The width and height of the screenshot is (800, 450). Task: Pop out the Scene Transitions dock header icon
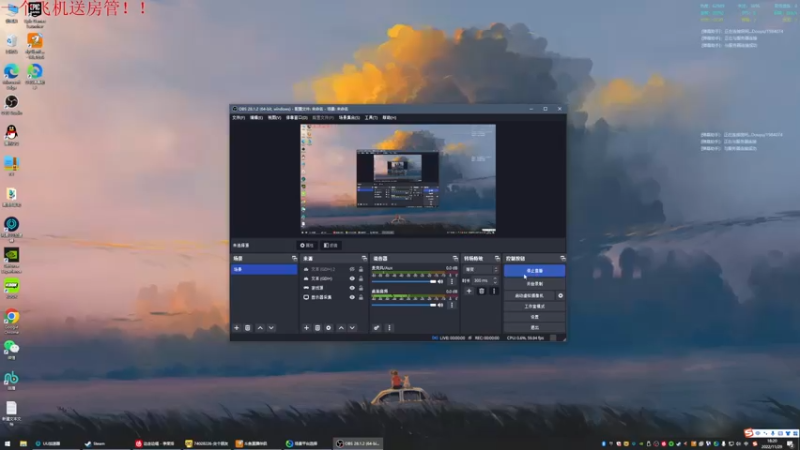(x=497, y=258)
